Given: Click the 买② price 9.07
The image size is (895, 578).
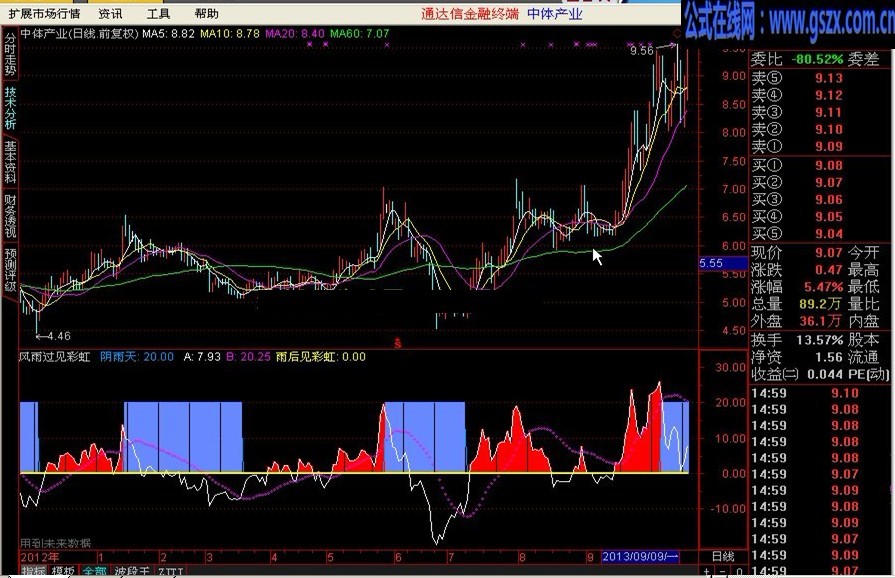Looking at the screenshot, I should 828,183.
